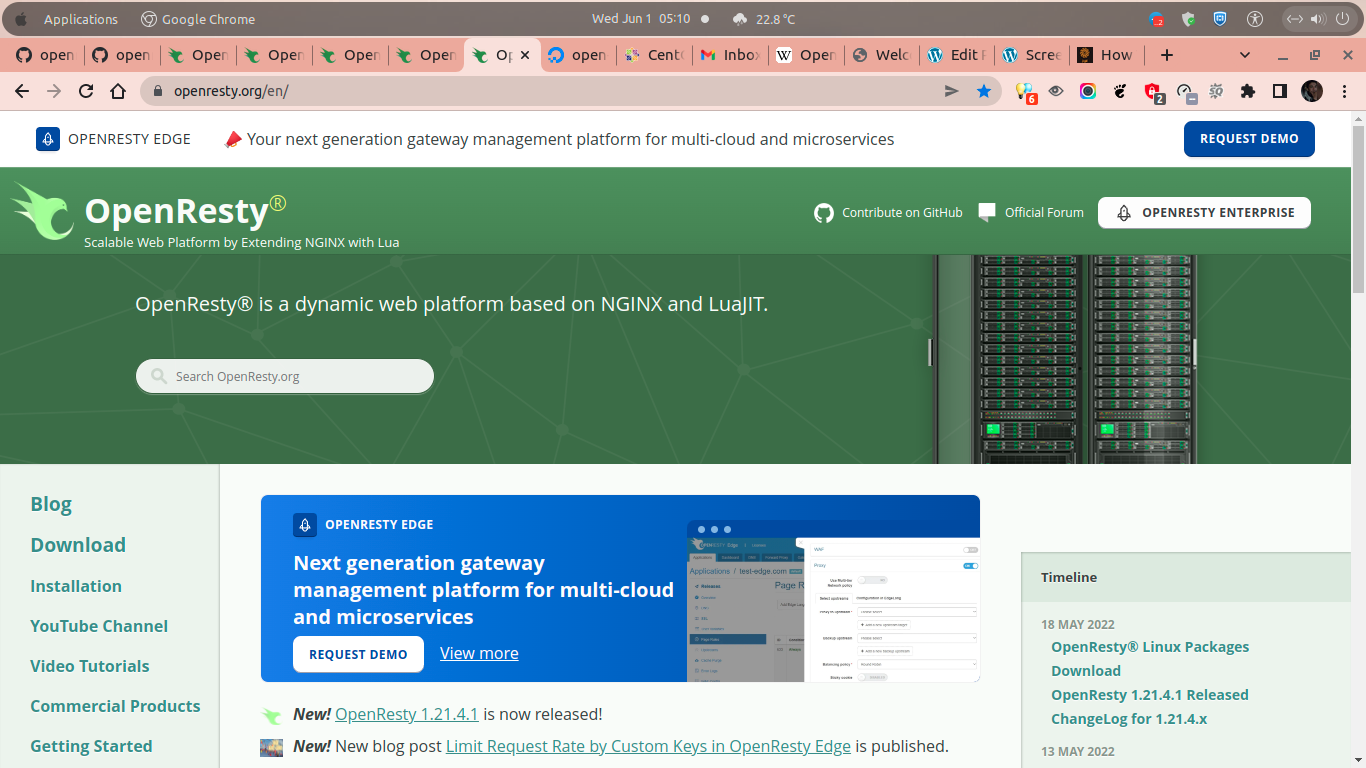Open the Download sidebar link

(x=78, y=545)
